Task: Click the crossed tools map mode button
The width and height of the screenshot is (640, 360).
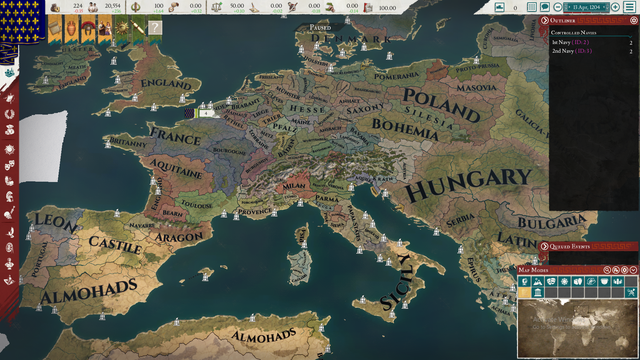Action: click(631, 292)
